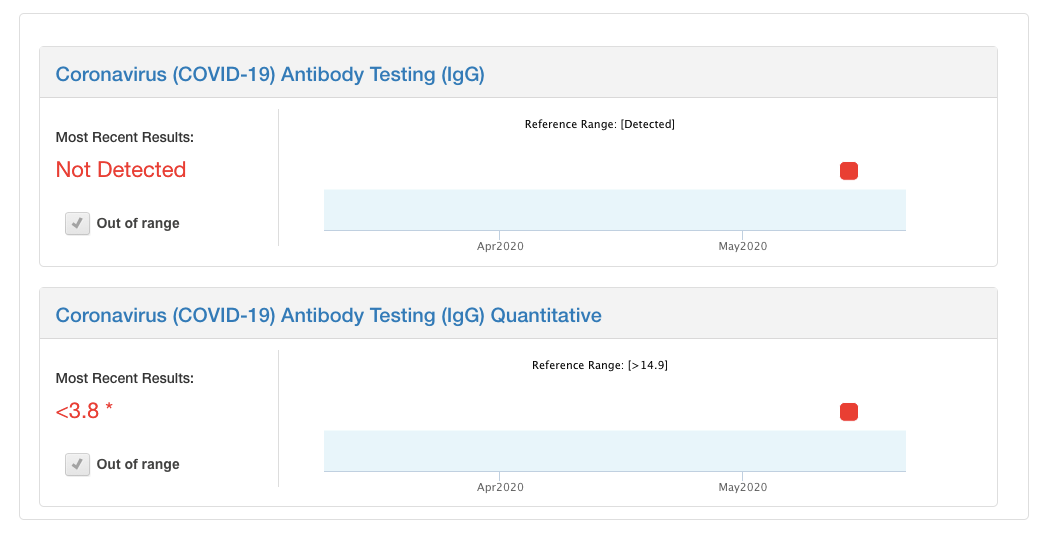1046x535 pixels.
Task: Click Out of range label in IgG panel
Action: pyautogui.click(x=138, y=223)
